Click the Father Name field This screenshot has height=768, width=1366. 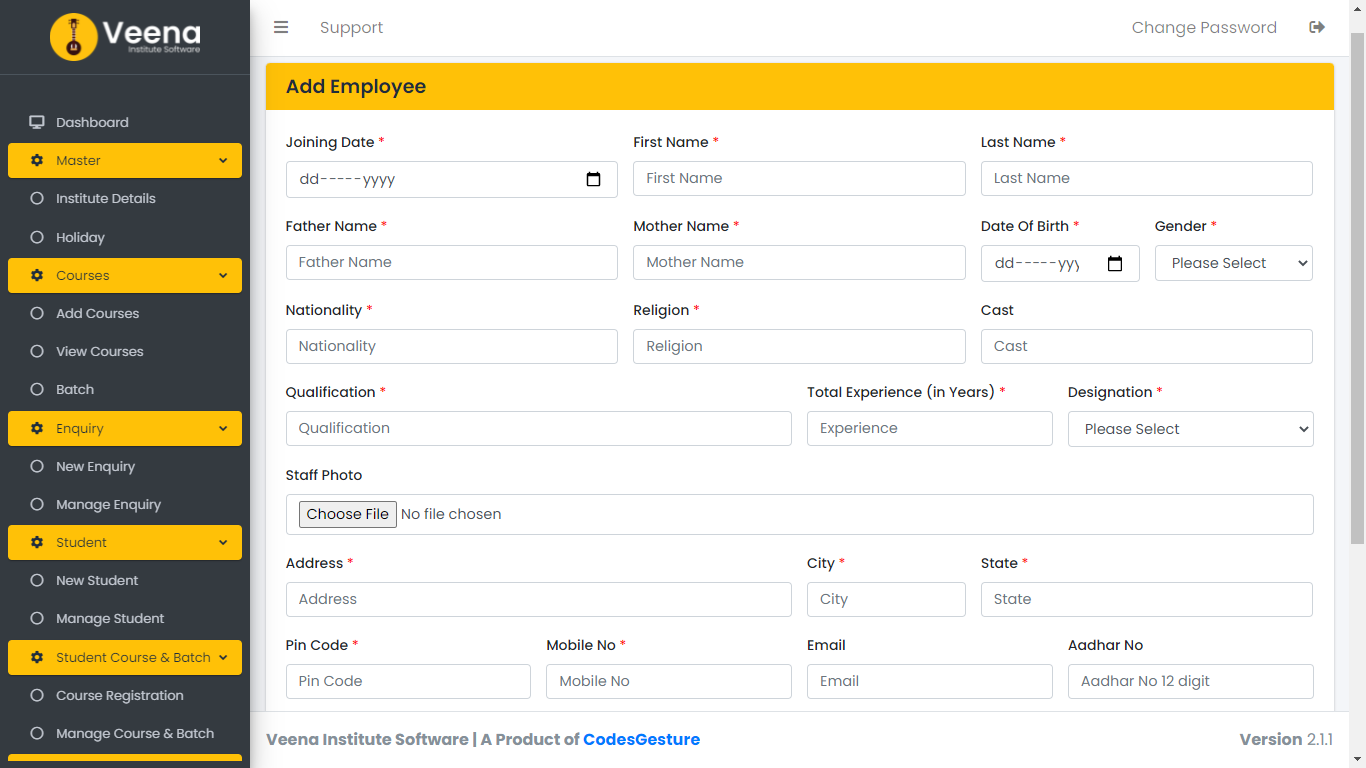pyautogui.click(x=451, y=262)
